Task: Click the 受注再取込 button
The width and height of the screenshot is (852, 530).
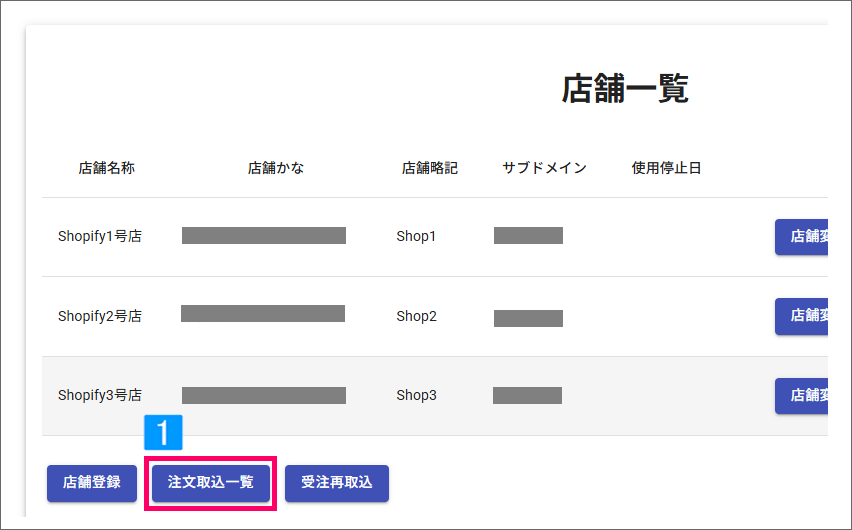Action: click(x=337, y=483)
